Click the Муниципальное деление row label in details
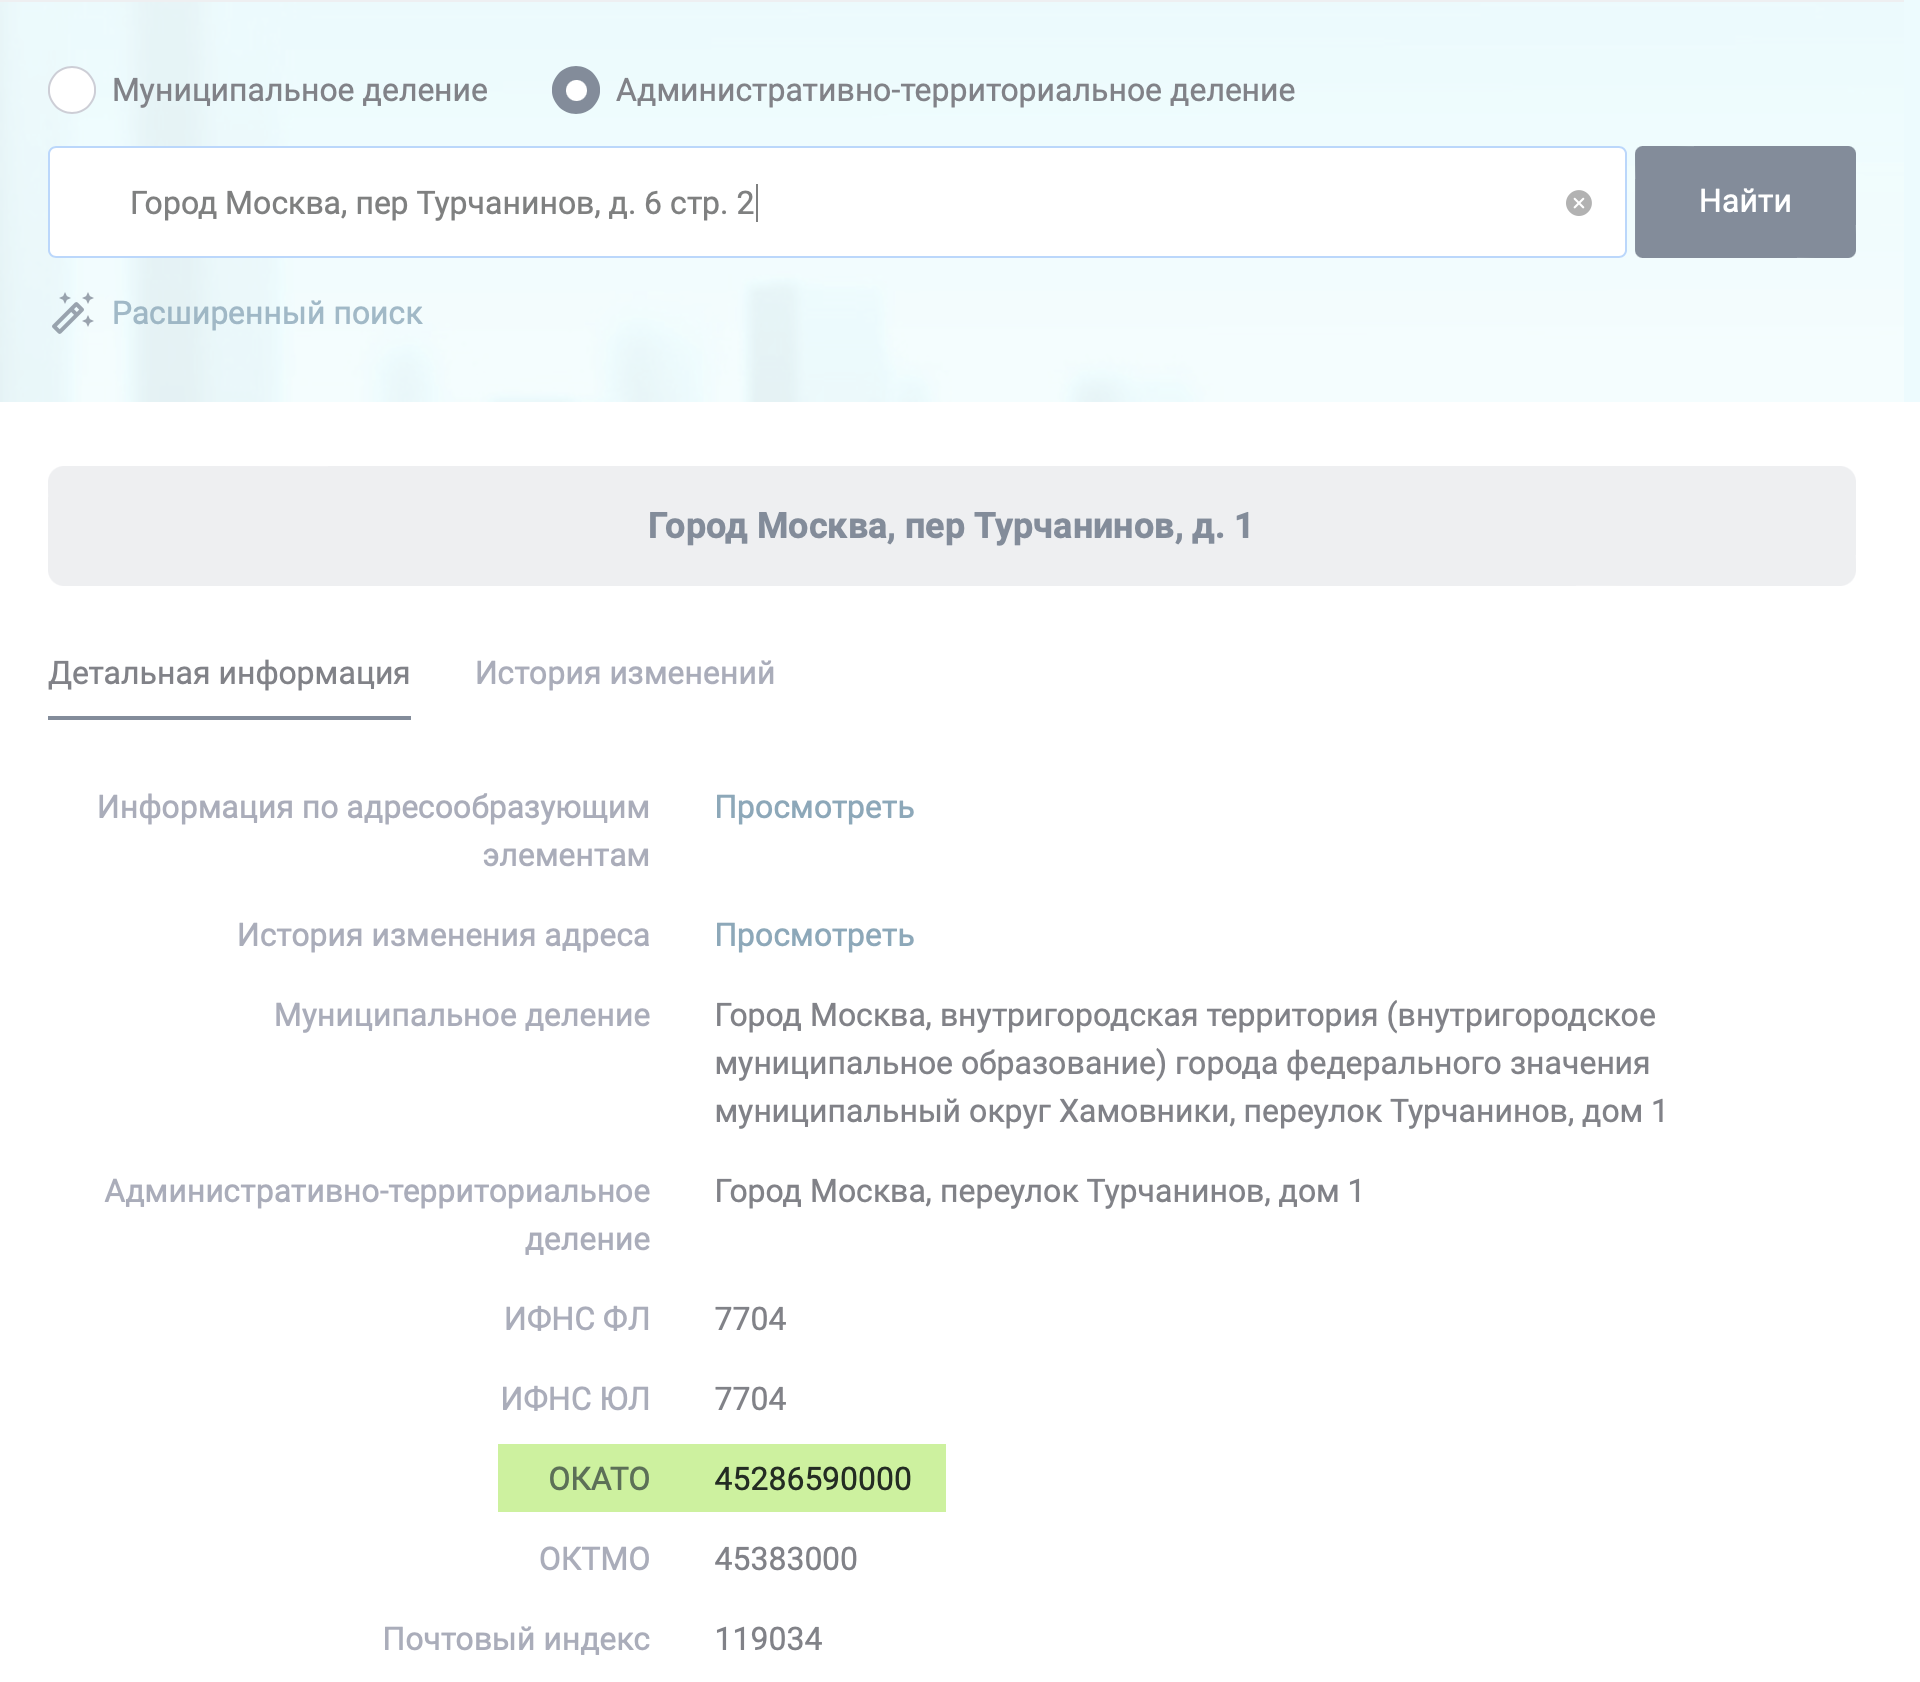 click(462, 1015)
